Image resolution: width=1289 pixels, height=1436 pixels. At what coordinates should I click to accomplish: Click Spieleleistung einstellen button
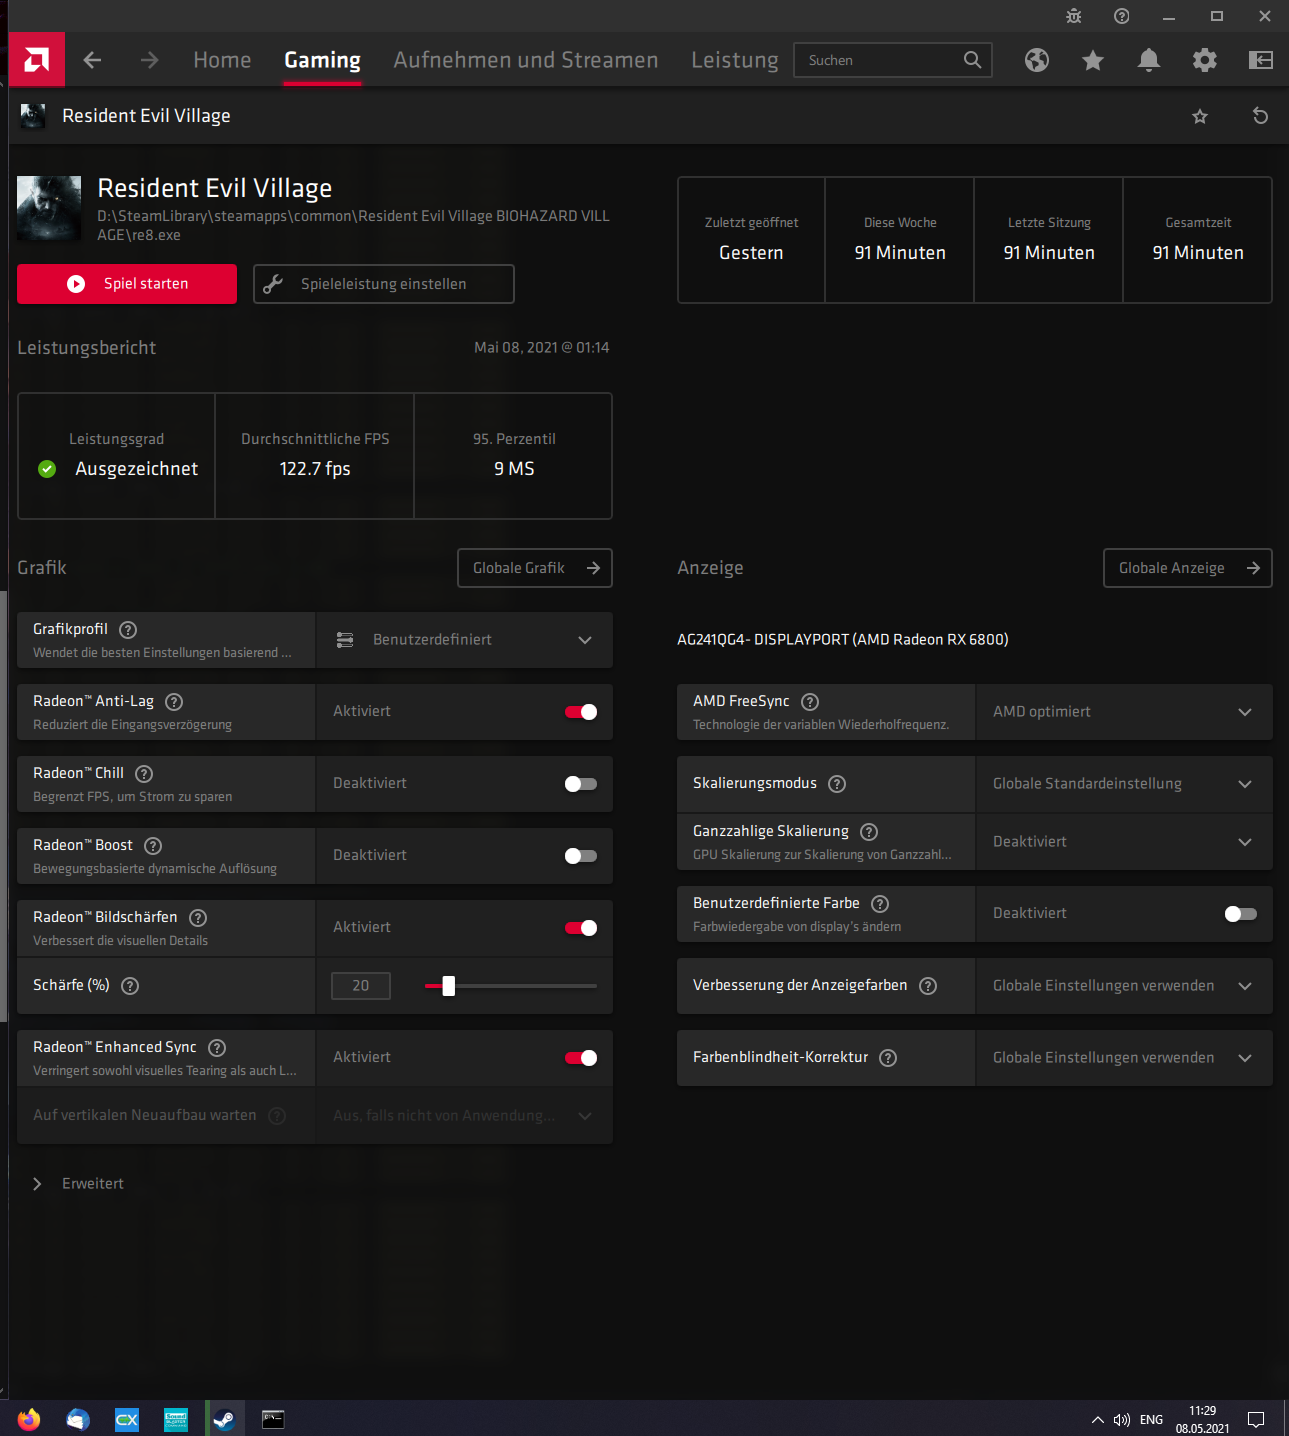[x=384, y=284]
